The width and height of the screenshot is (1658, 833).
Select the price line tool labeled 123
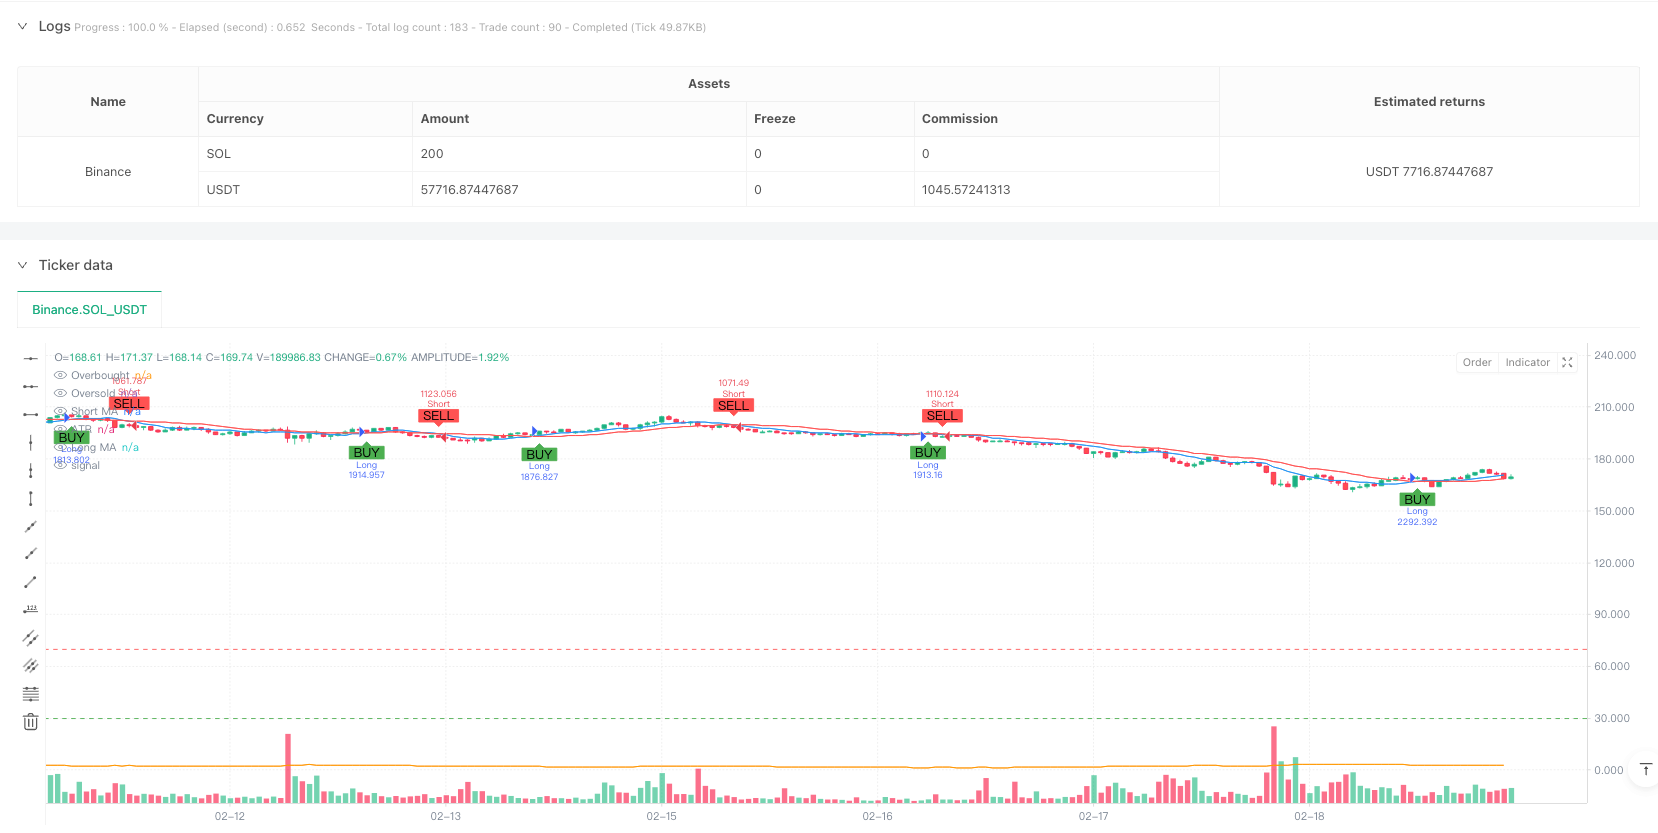31,610
